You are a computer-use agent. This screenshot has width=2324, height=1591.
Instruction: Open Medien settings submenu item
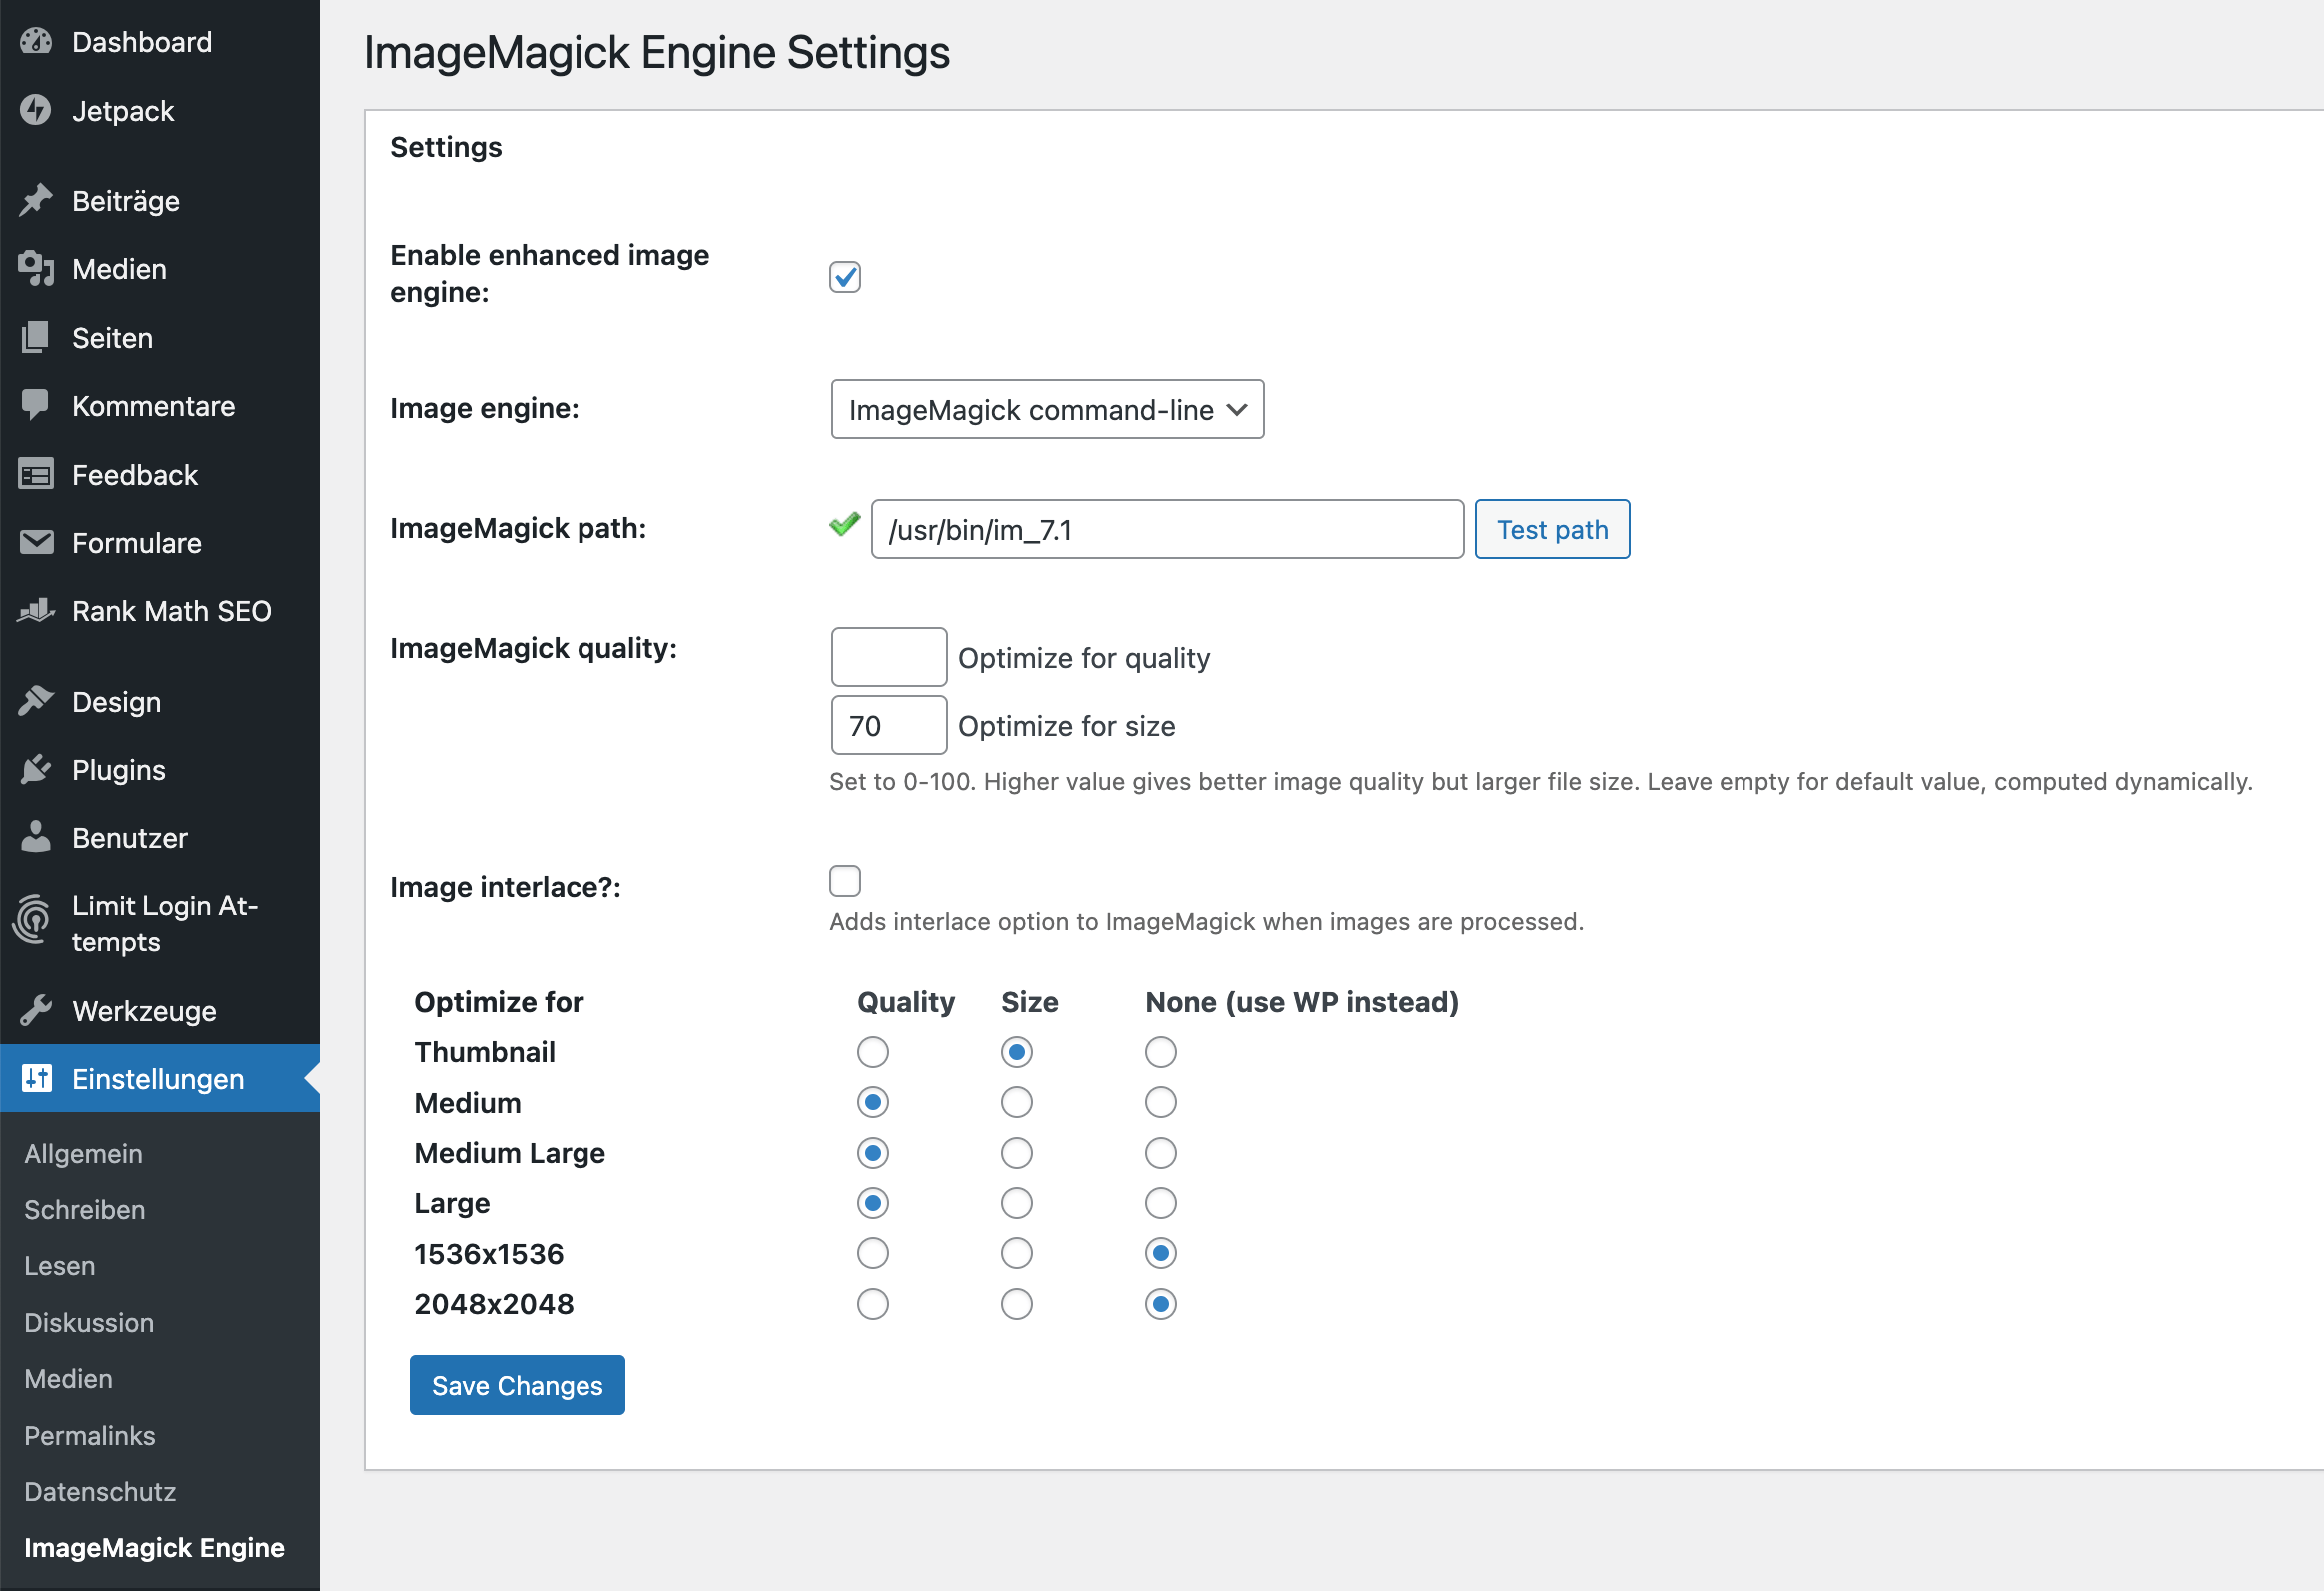tap(68, 1379)
